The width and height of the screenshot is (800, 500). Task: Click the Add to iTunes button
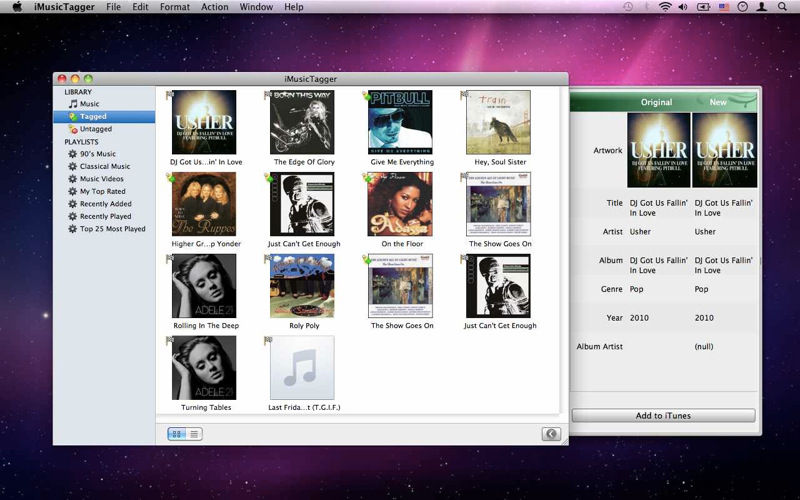663,415
